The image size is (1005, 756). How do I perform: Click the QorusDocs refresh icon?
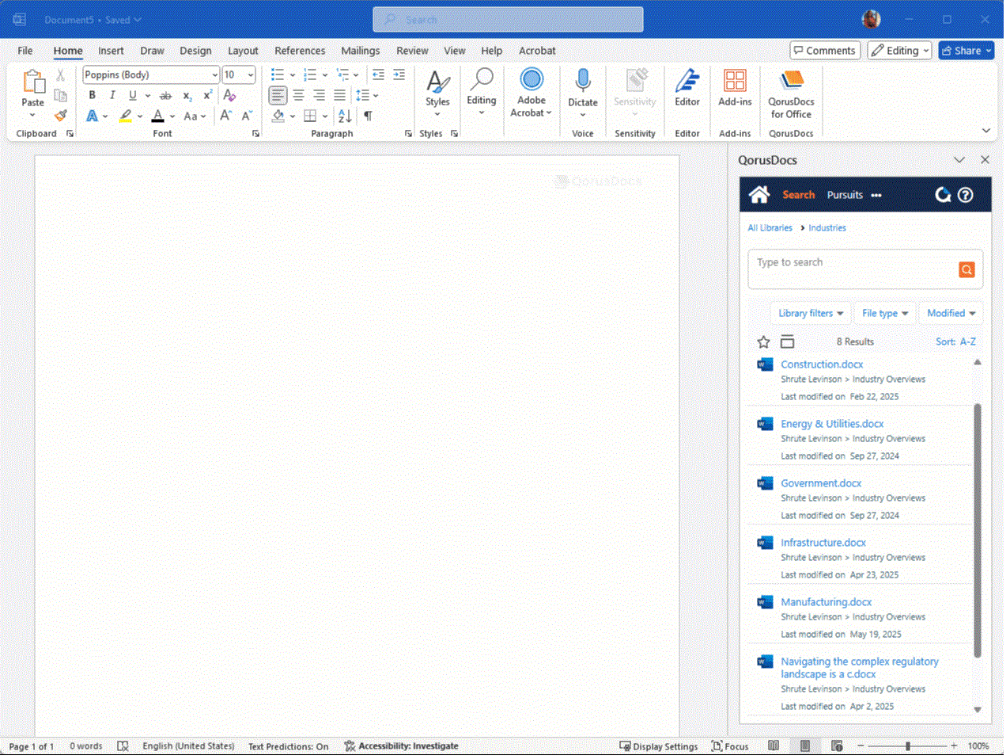point(942,195)
